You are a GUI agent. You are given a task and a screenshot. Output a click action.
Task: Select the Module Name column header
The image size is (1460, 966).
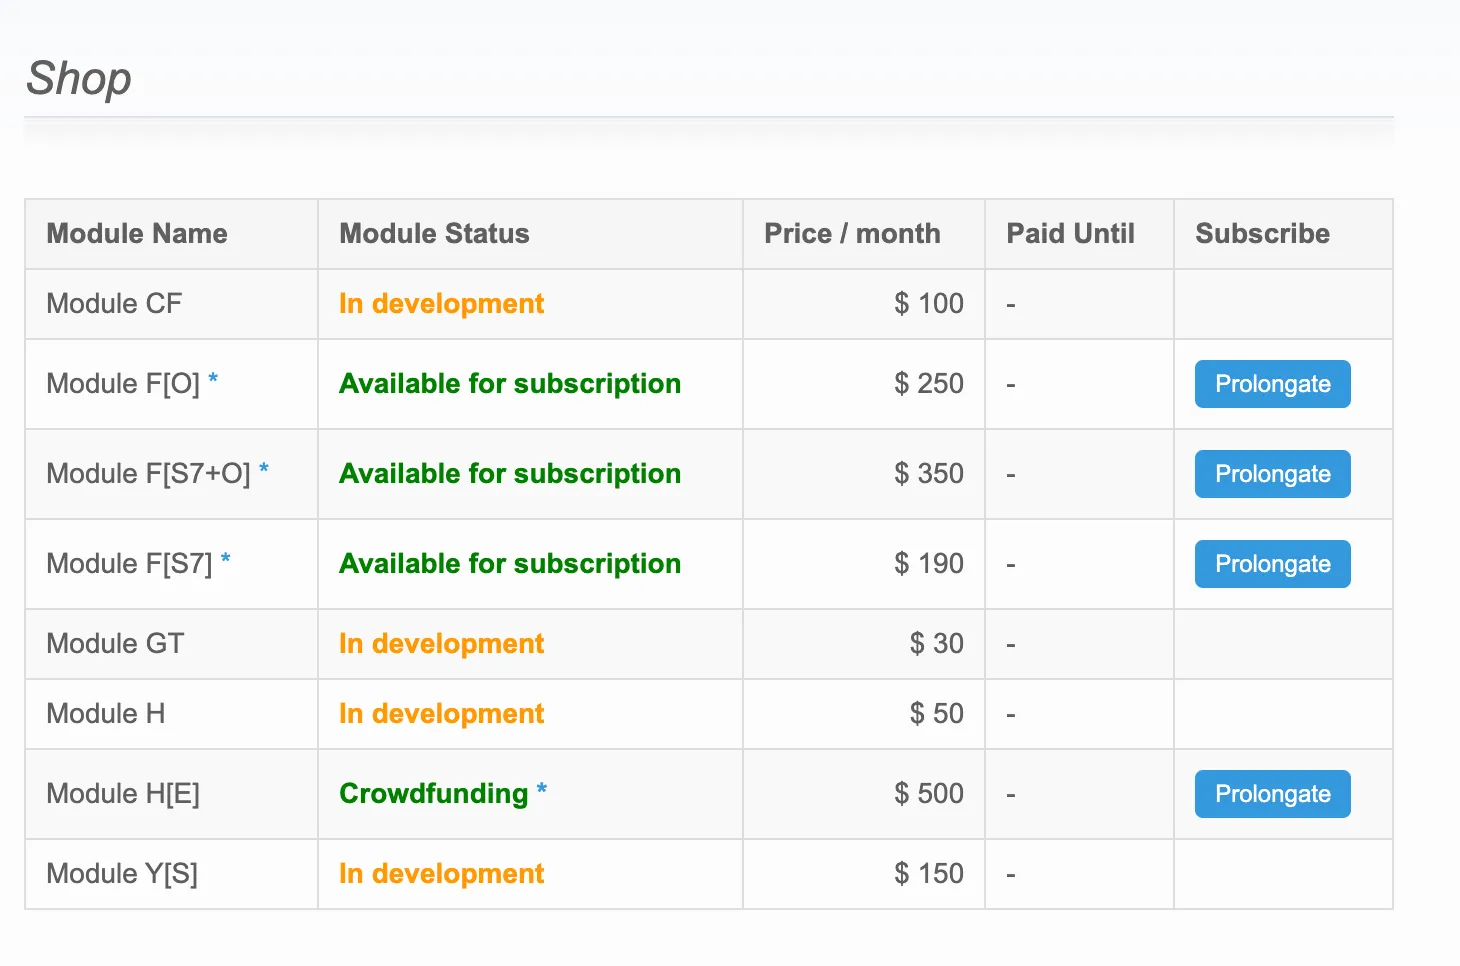click(x=137, y=233)
